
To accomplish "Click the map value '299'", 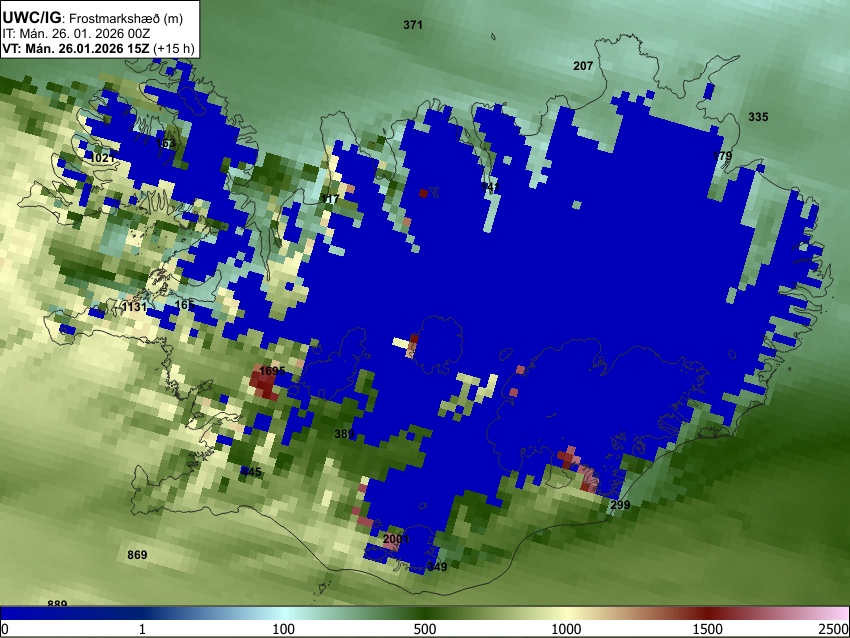I will point(620,505).
